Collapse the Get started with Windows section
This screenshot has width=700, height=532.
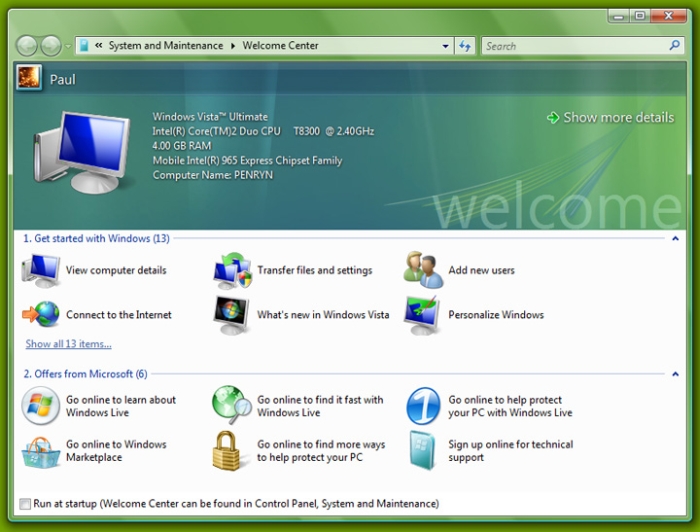(675, 238)
